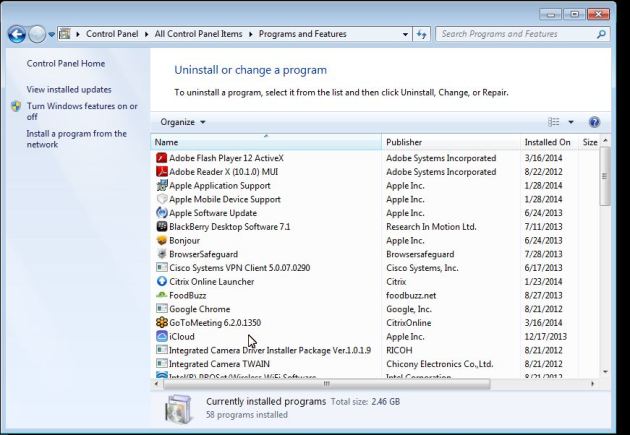
Task: Select the Citrix Online Launcher row name
Action: [212, 282]
